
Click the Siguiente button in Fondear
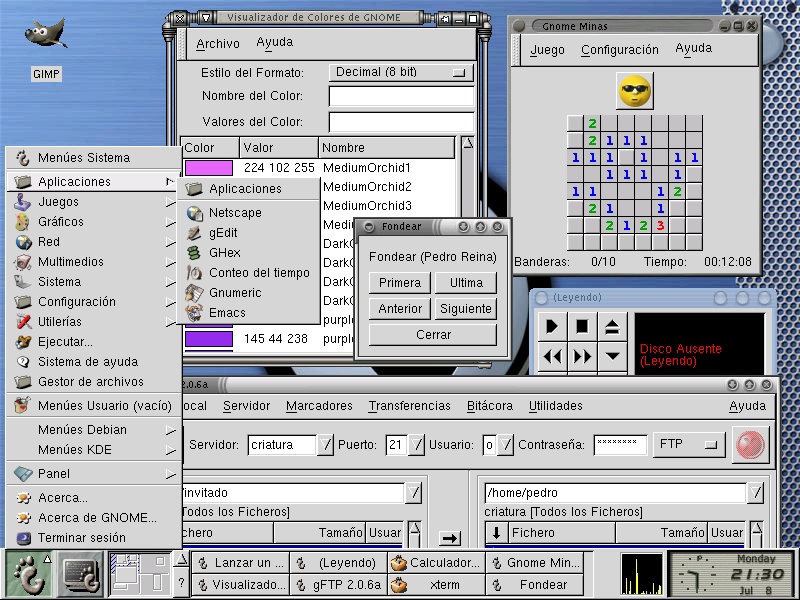pyautogui.click(x=465, y=309)
